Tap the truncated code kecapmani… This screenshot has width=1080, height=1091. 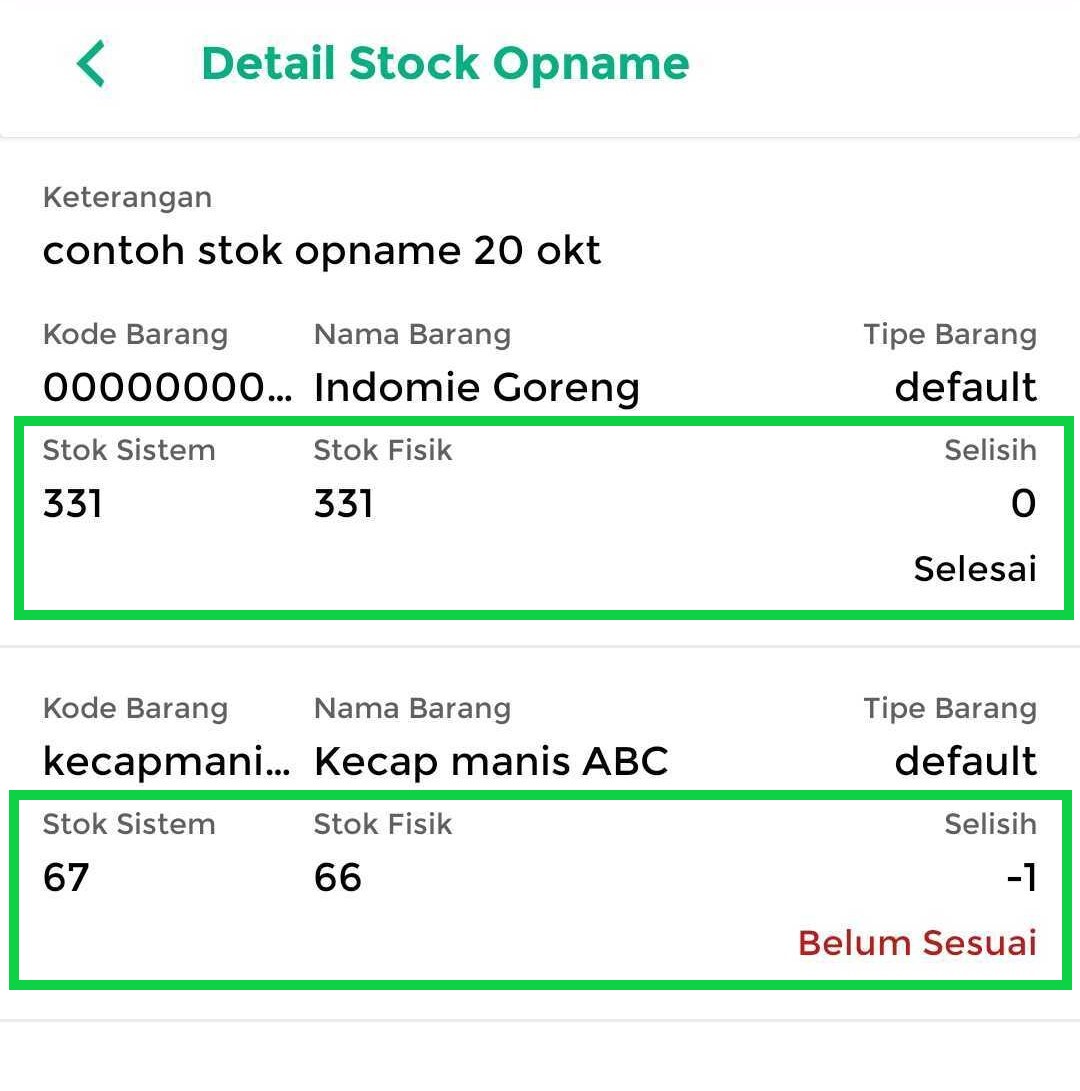pyautogui.click(x=167, y=761)
